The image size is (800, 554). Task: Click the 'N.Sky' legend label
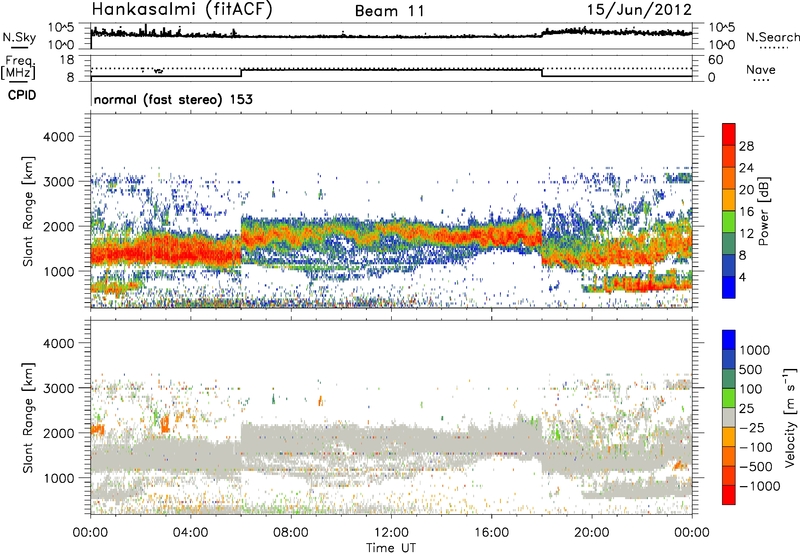pyautogui.click(x=19, y=37)
